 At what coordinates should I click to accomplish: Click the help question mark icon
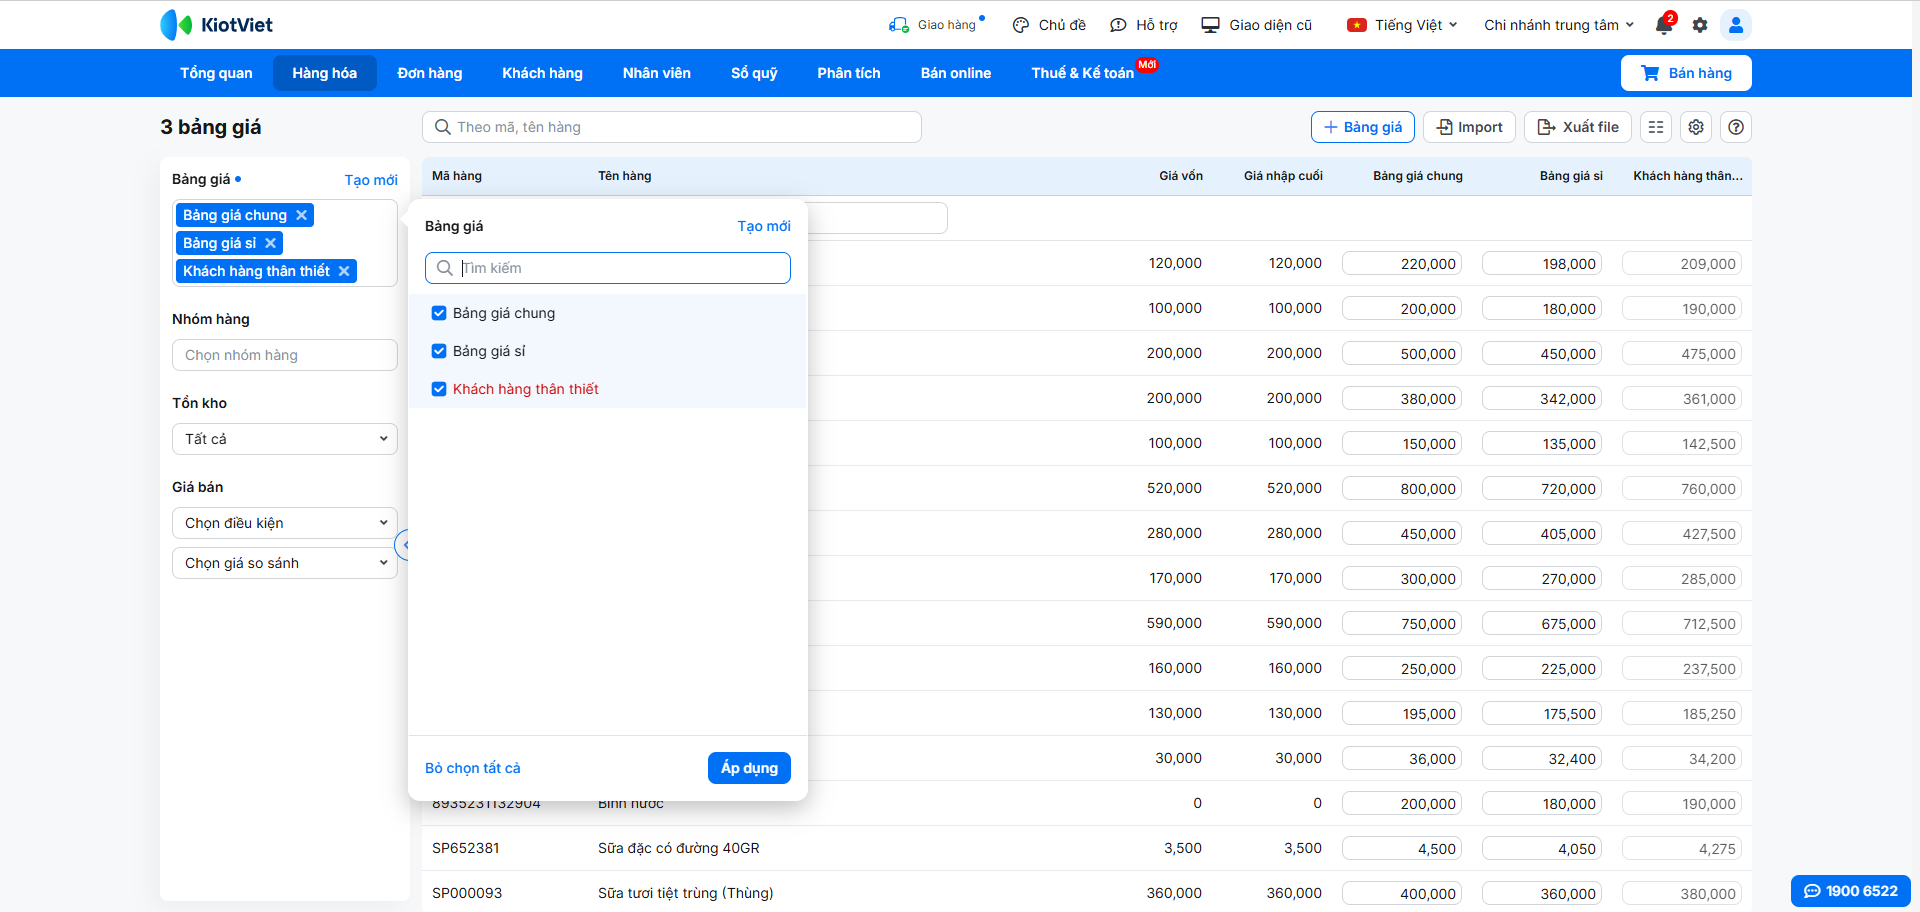tap(1736, 127)
